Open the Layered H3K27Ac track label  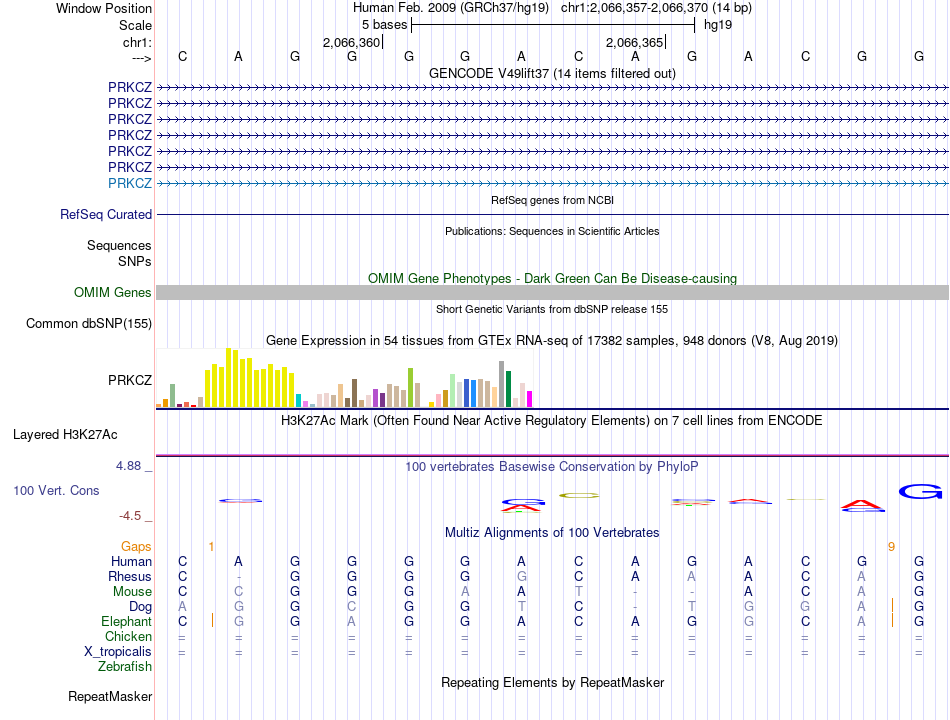(65, 435)
